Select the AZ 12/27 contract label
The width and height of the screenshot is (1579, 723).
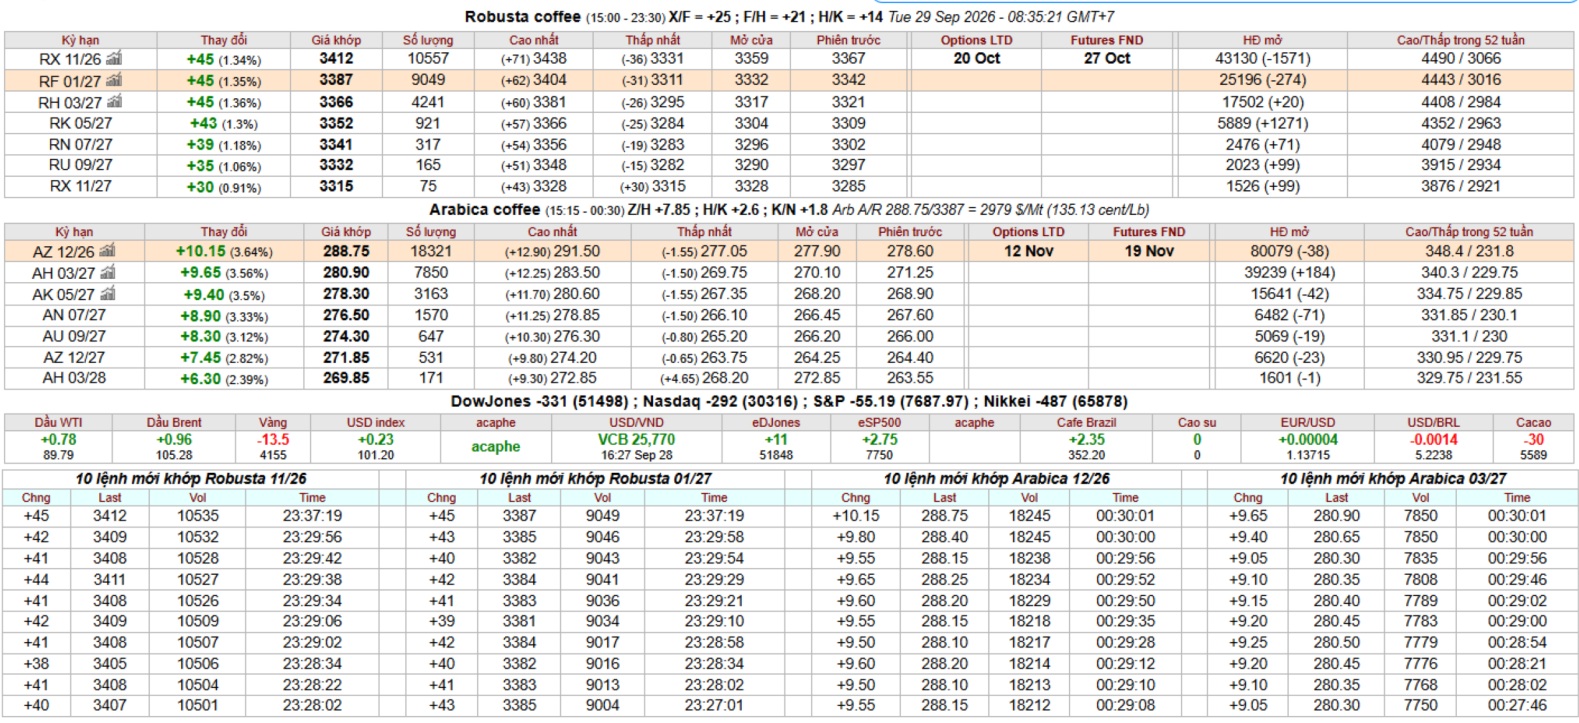[74, 357]
